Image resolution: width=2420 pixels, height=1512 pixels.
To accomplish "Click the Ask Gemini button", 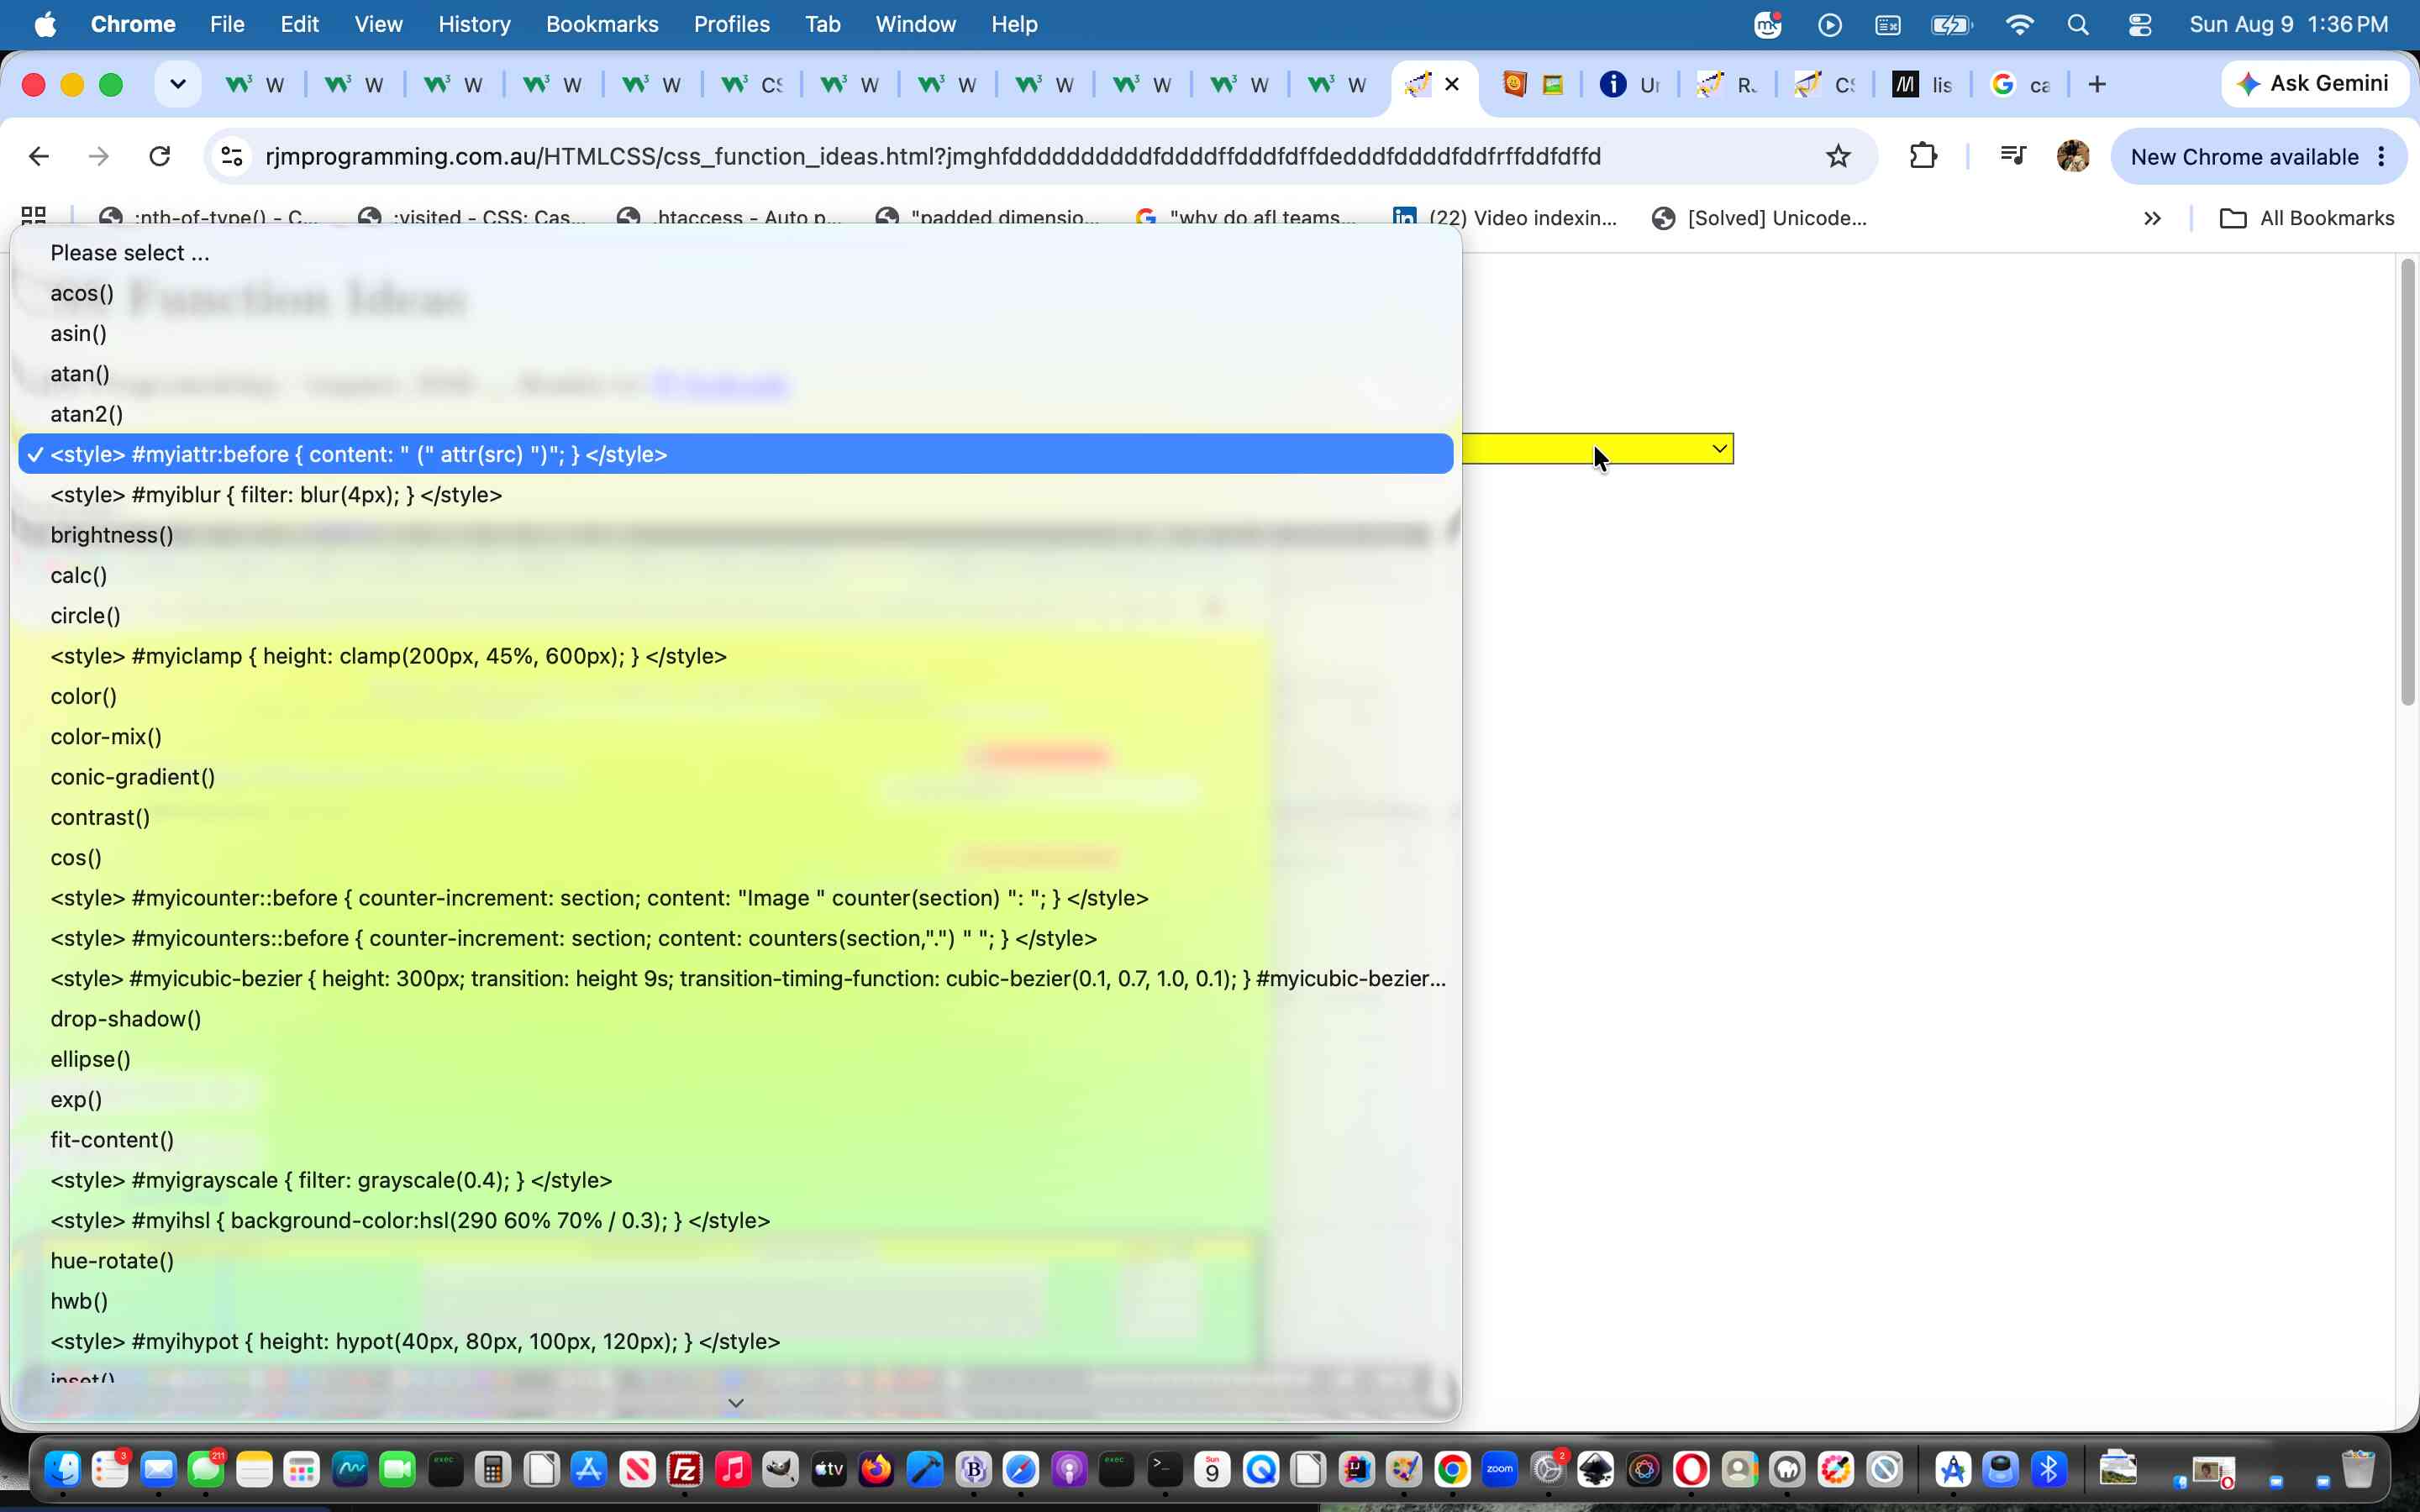I will coord(2313,84).
